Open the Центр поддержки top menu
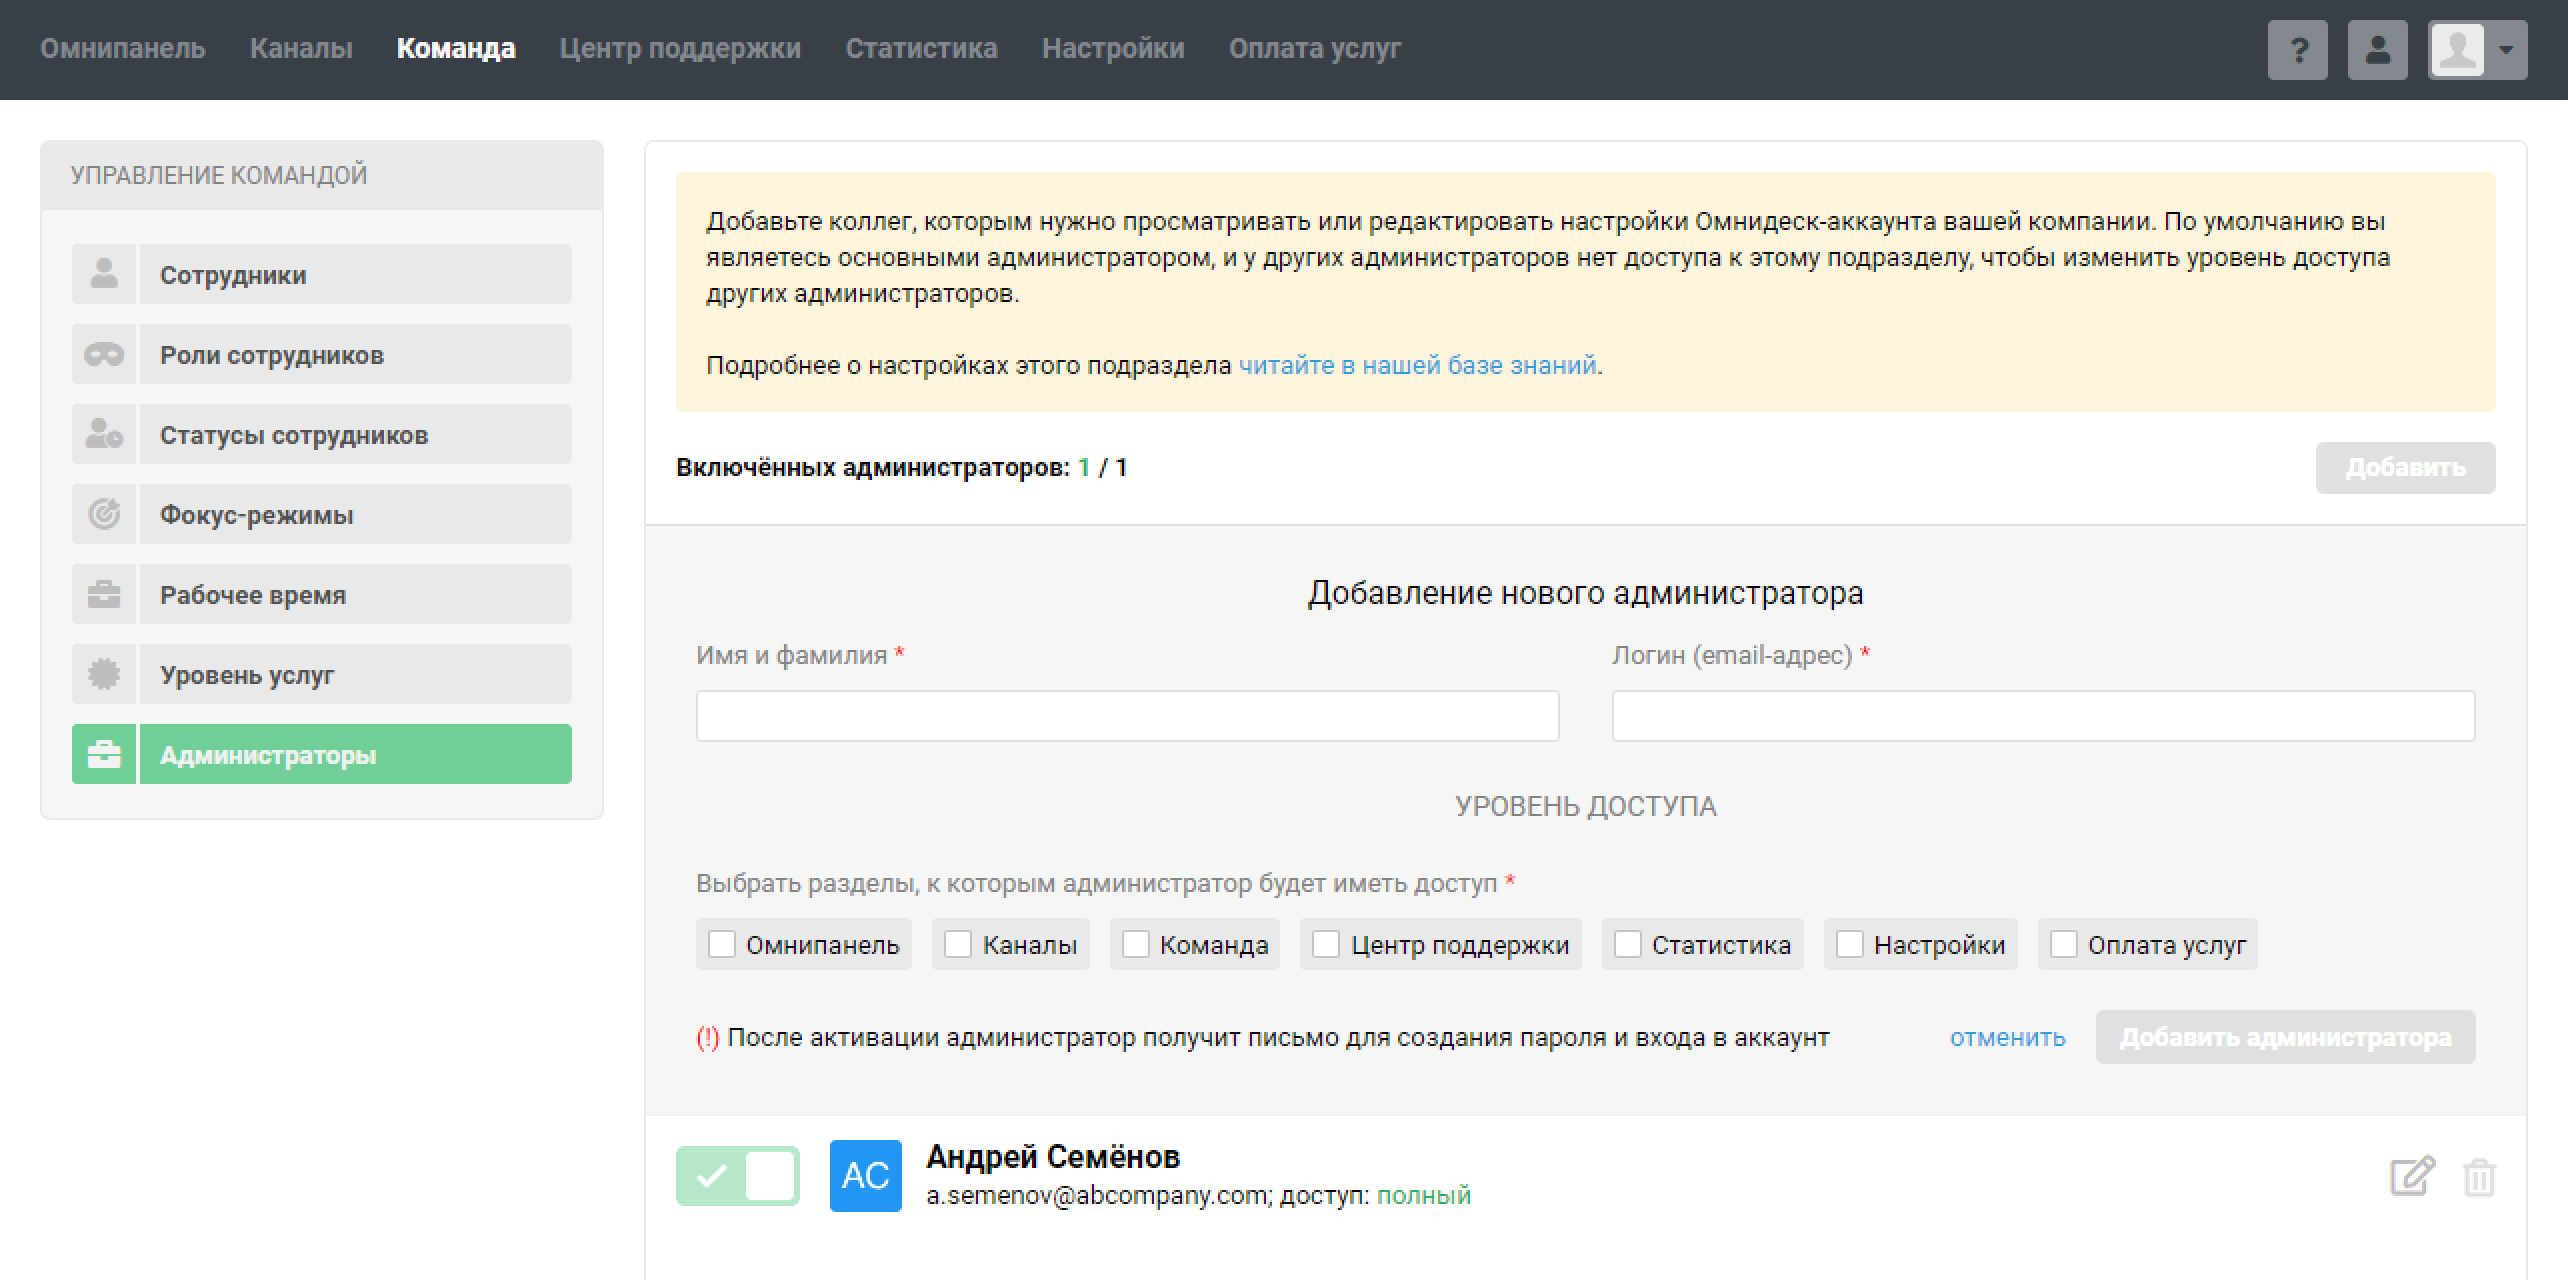Viewport: 2568px width, 1280px height. [x=680, y=48]
